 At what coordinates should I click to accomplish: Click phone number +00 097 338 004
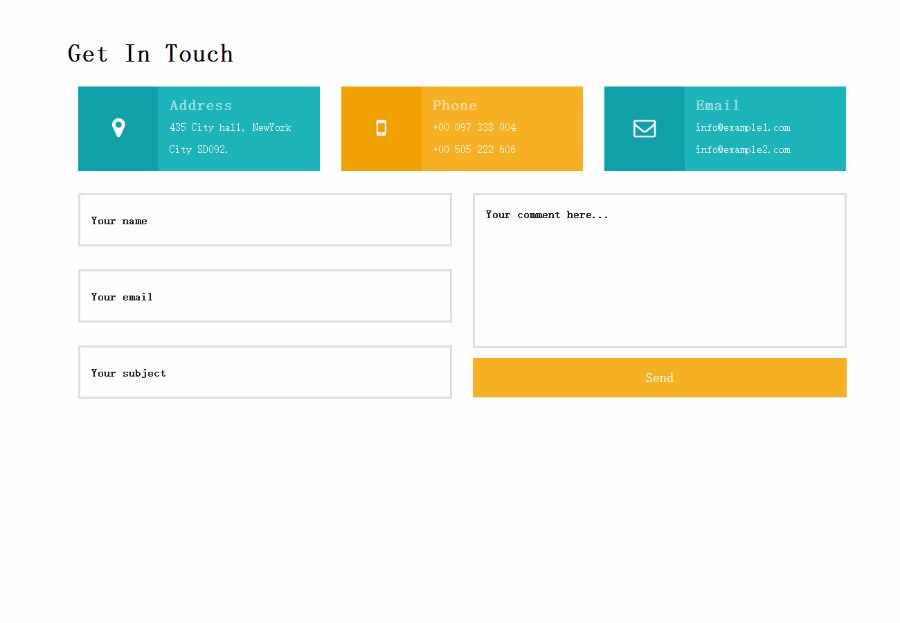(474, 127)
